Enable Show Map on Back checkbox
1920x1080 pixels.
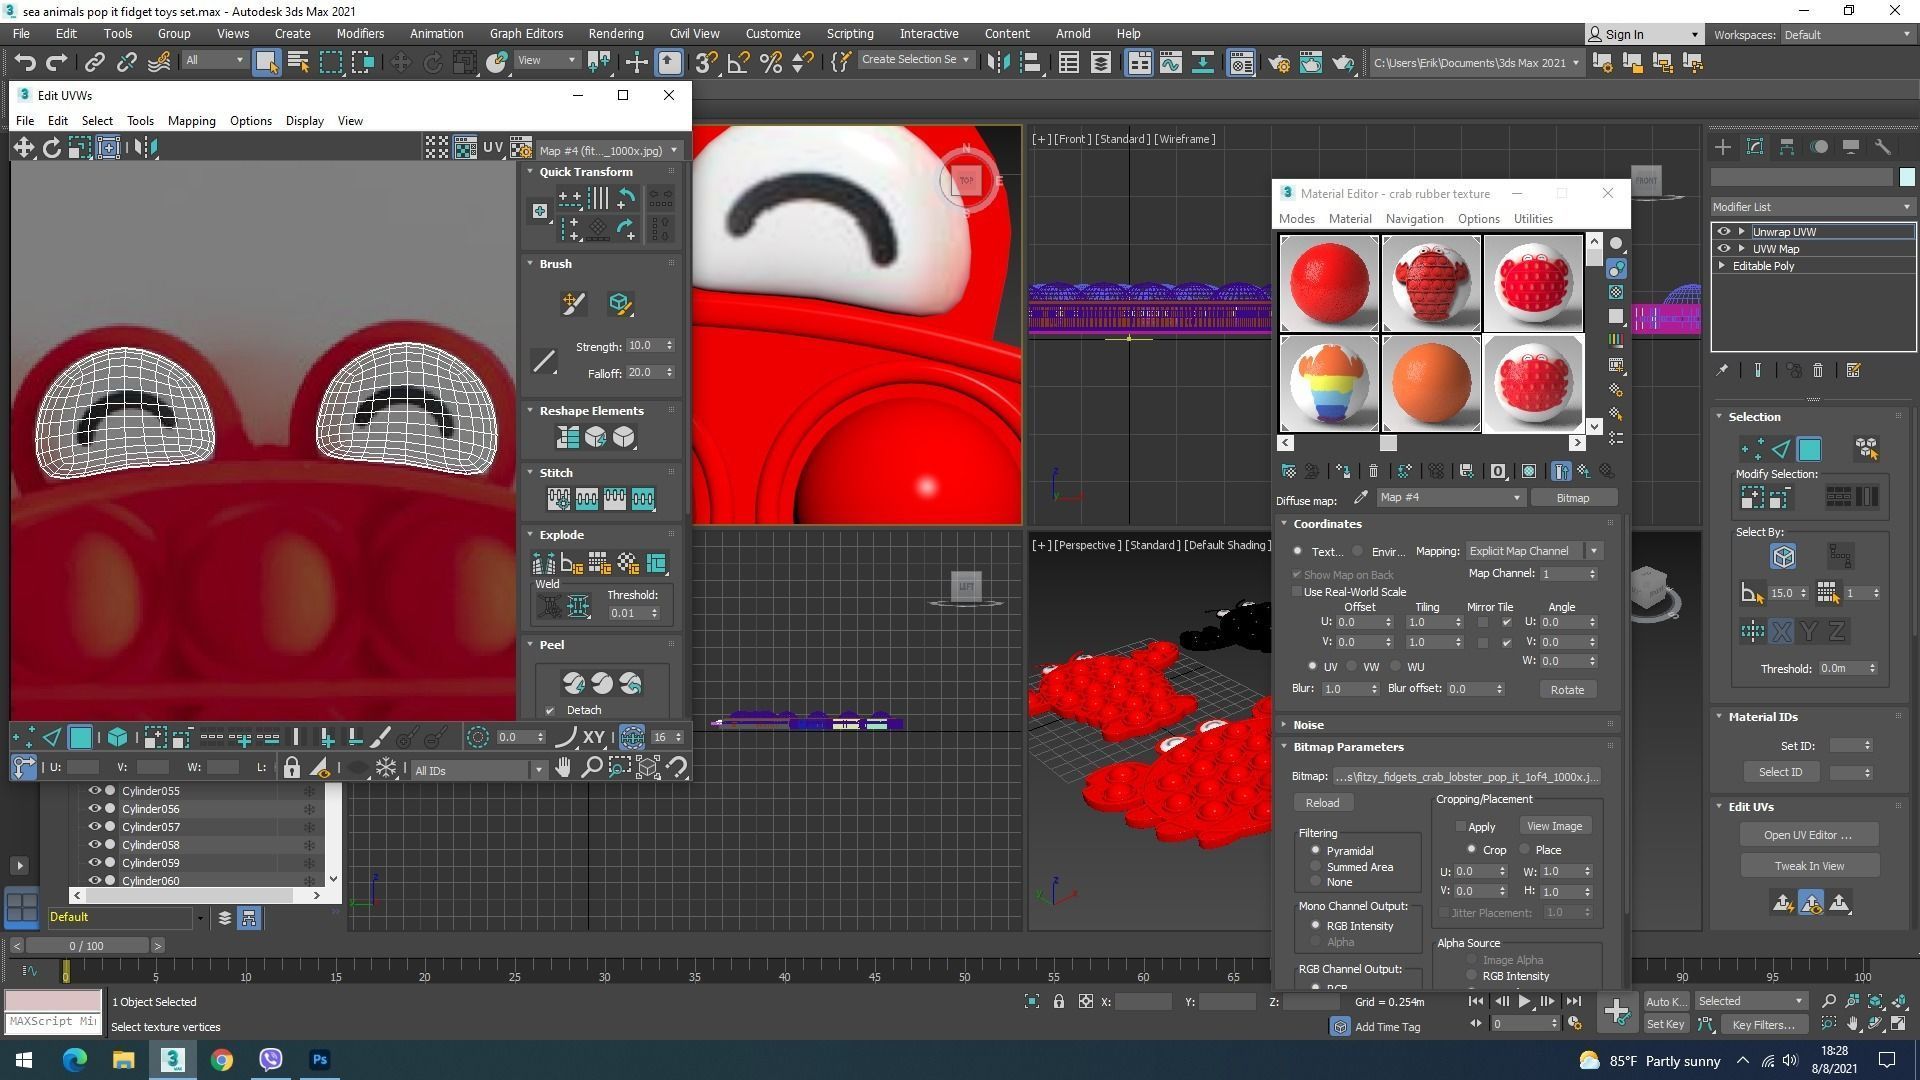1297,575
